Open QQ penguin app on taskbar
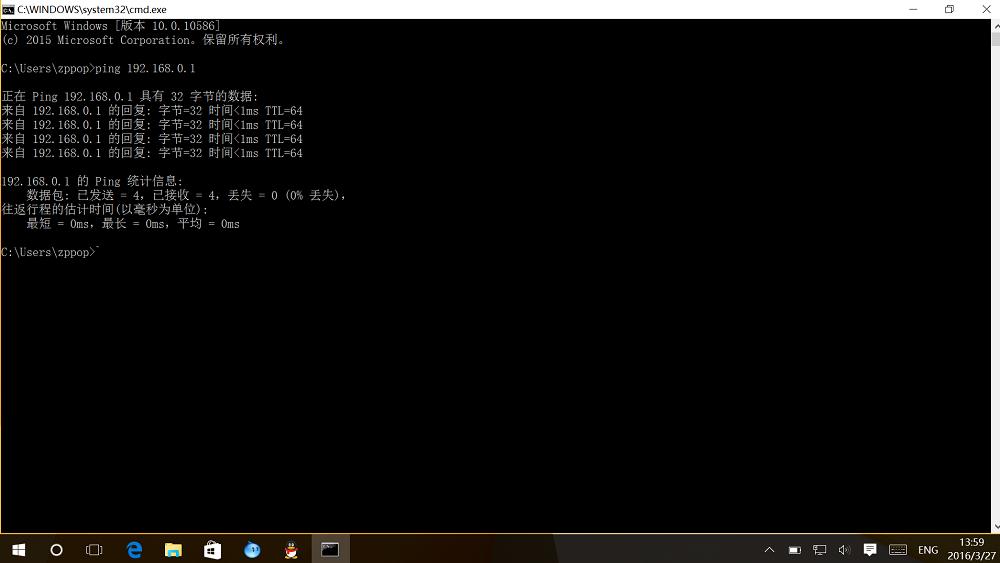 tap(291, 550)
